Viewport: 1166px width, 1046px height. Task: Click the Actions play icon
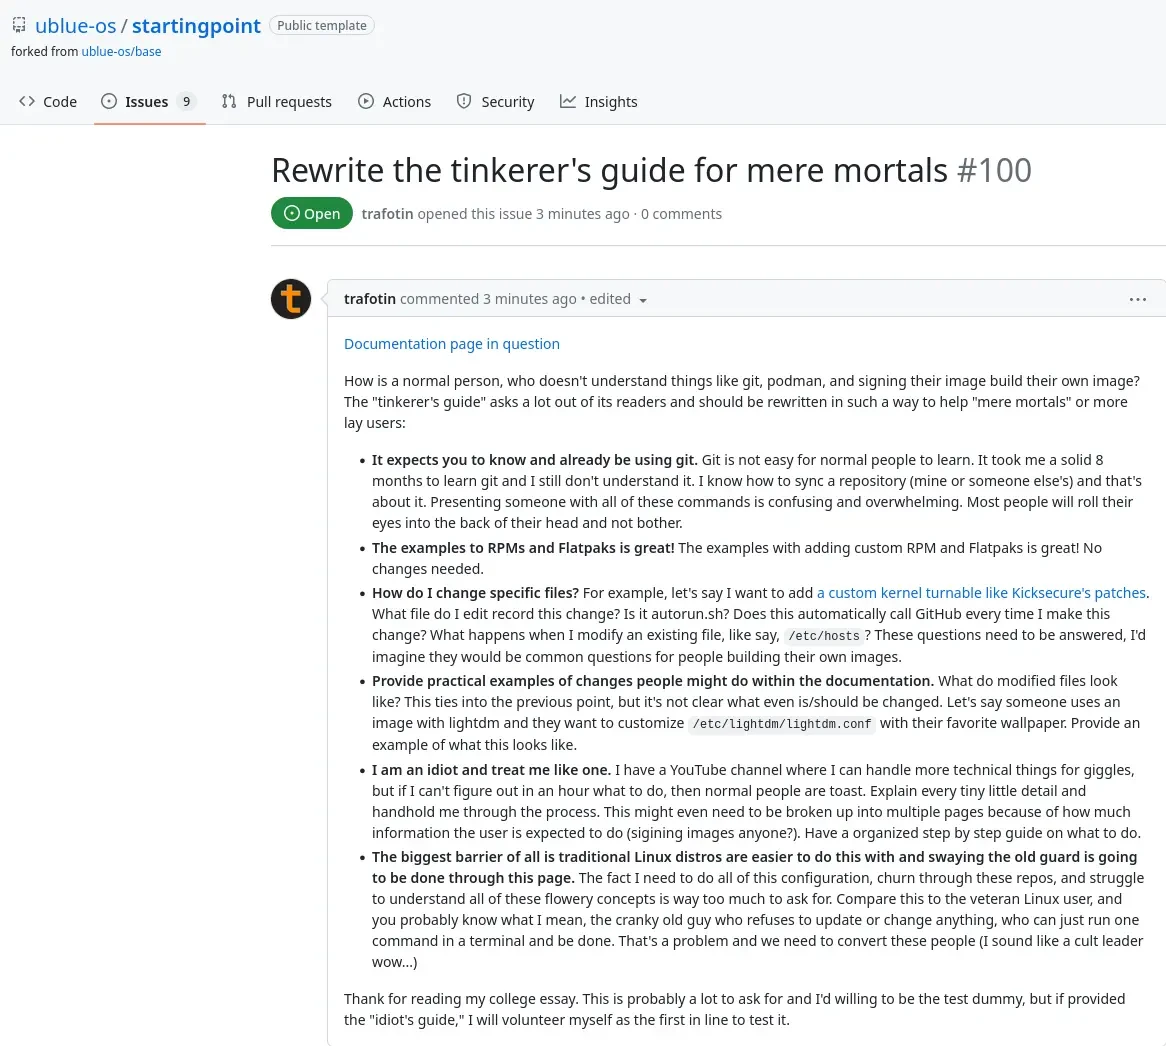pyautogui.click(x=366, y=101)
